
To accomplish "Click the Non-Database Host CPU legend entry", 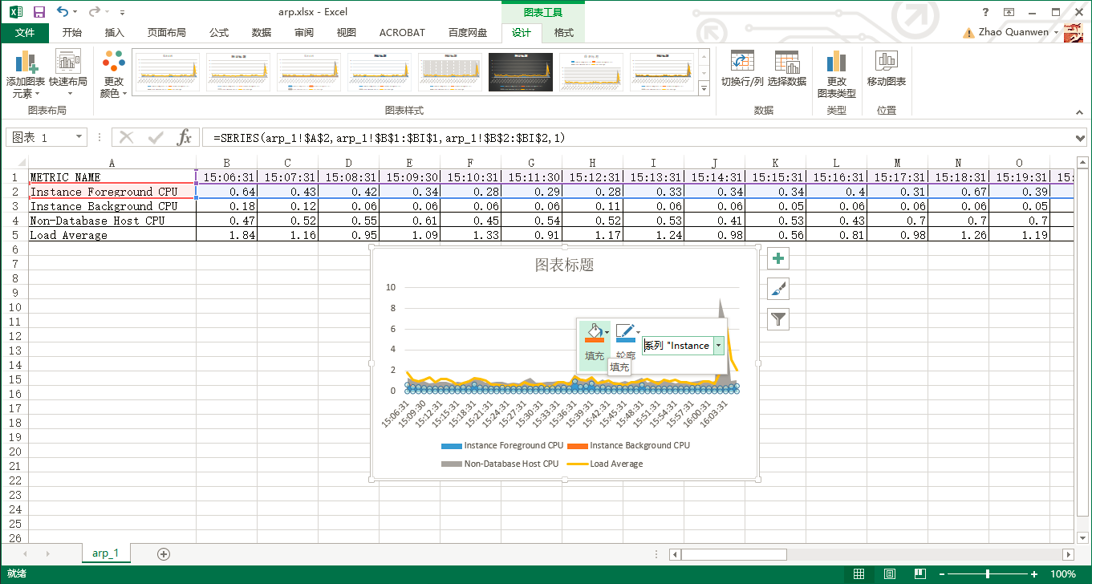I will pos(500,463).
